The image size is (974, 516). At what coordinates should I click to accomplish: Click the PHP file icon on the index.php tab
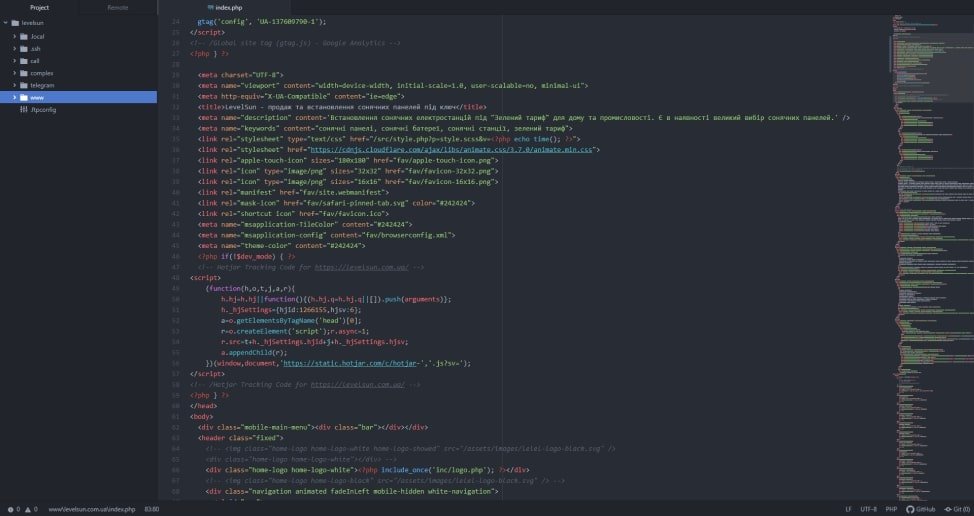point(210,7)
